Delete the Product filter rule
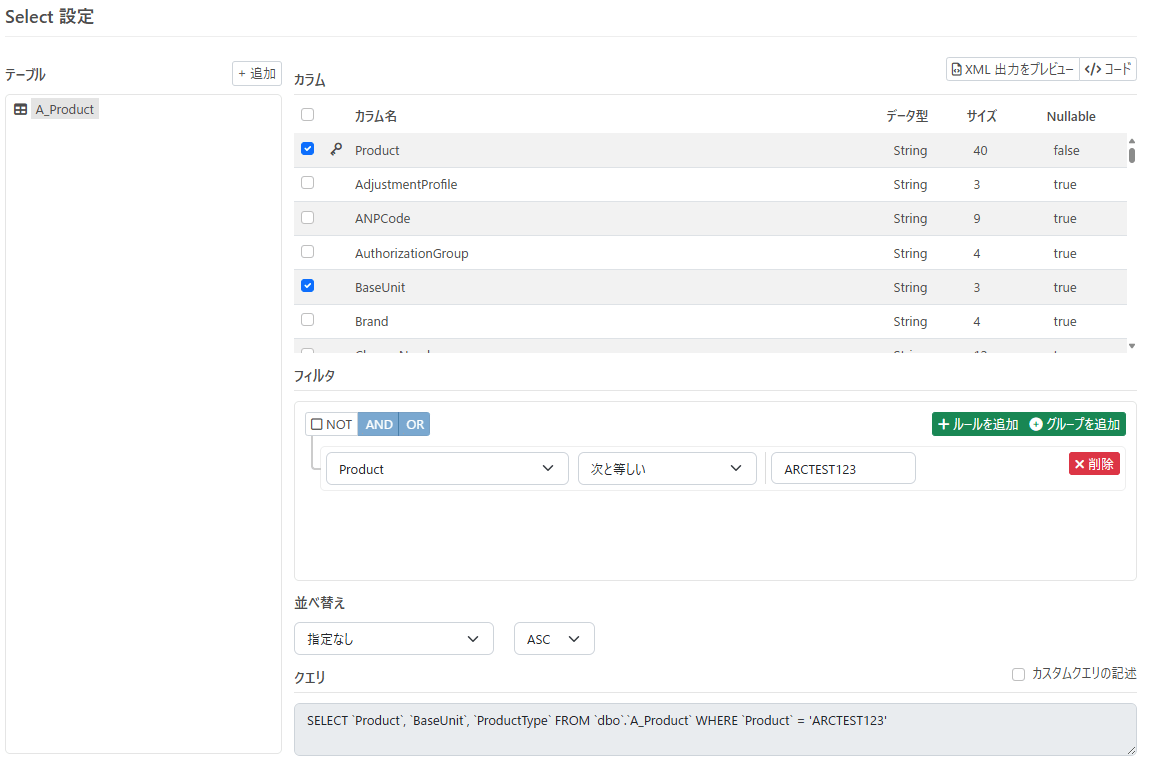 point(1094,464)
